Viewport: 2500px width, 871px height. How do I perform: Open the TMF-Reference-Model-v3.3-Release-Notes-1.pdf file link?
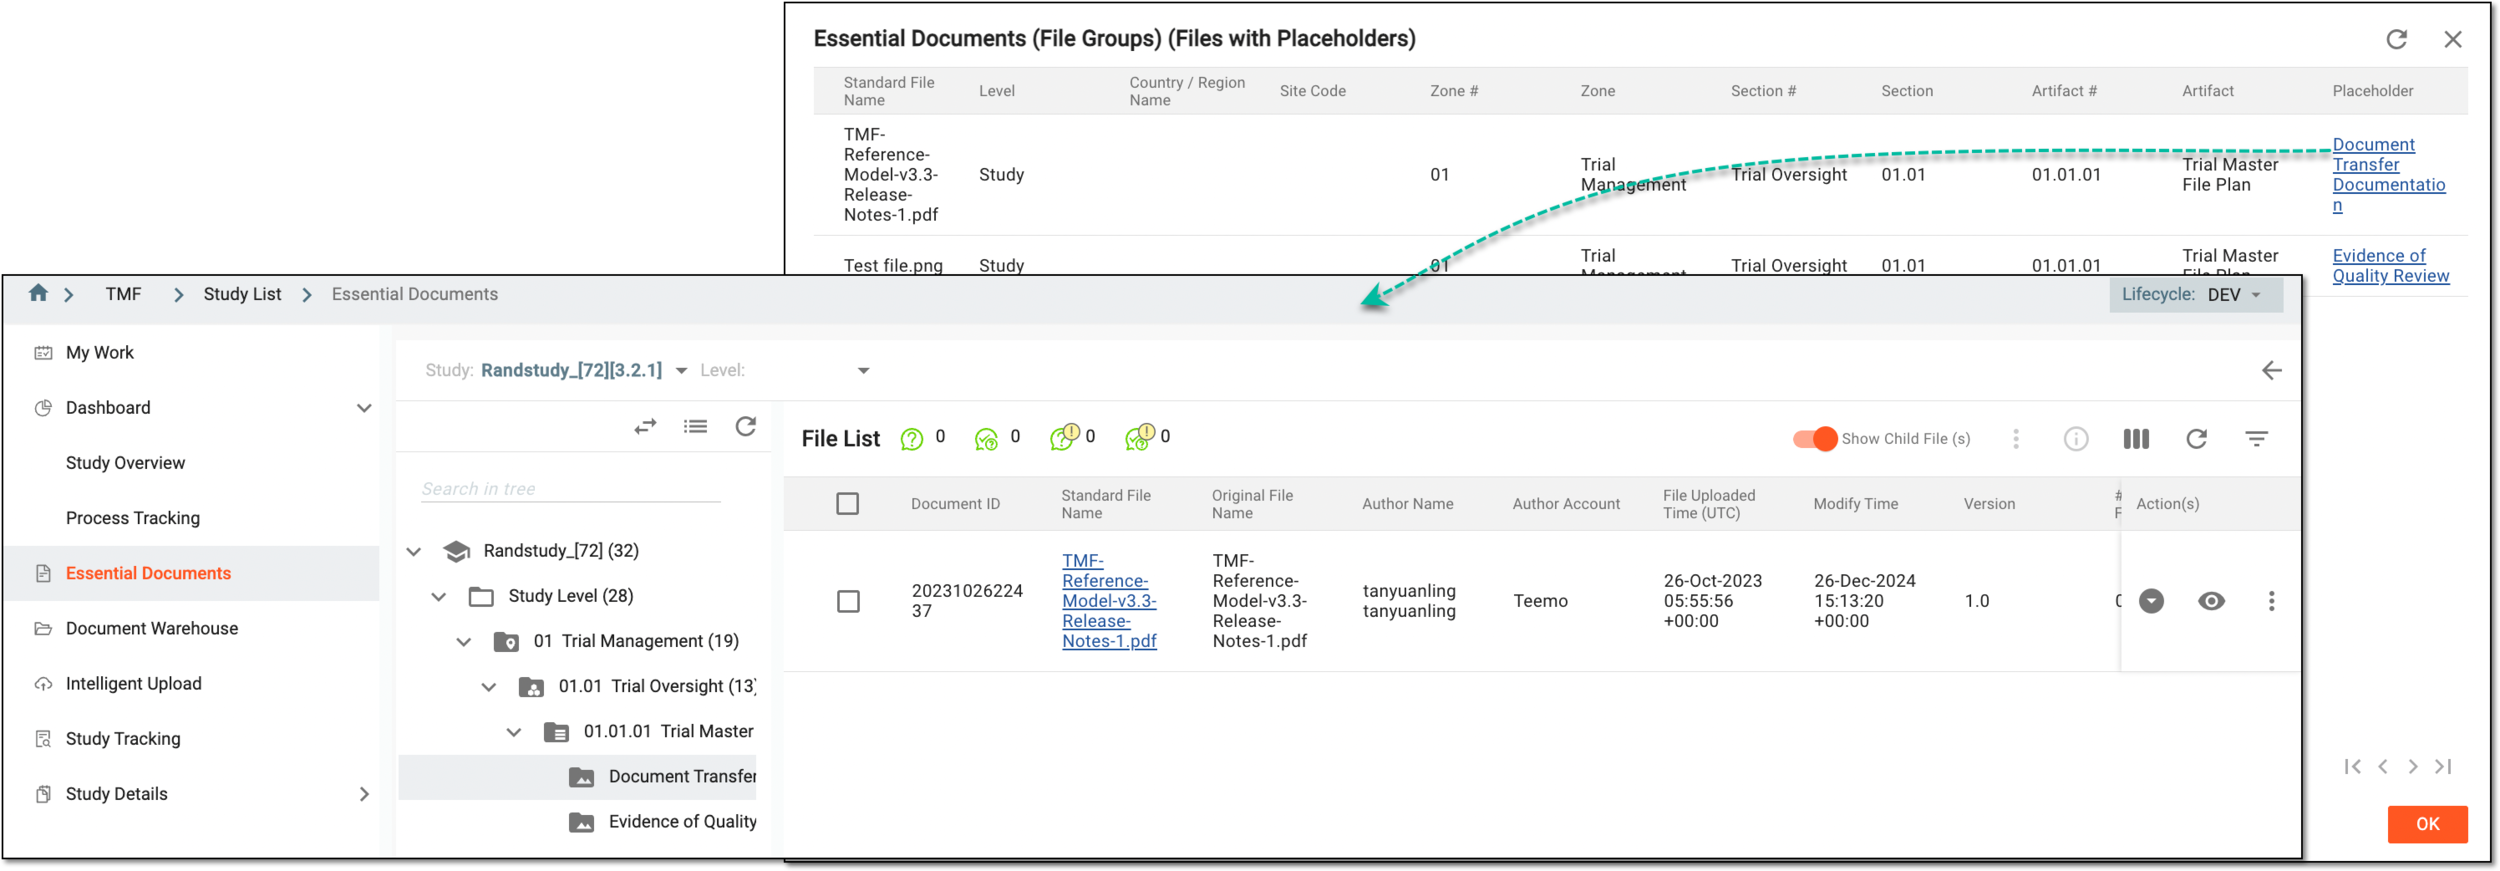(x=1109, y=601)
